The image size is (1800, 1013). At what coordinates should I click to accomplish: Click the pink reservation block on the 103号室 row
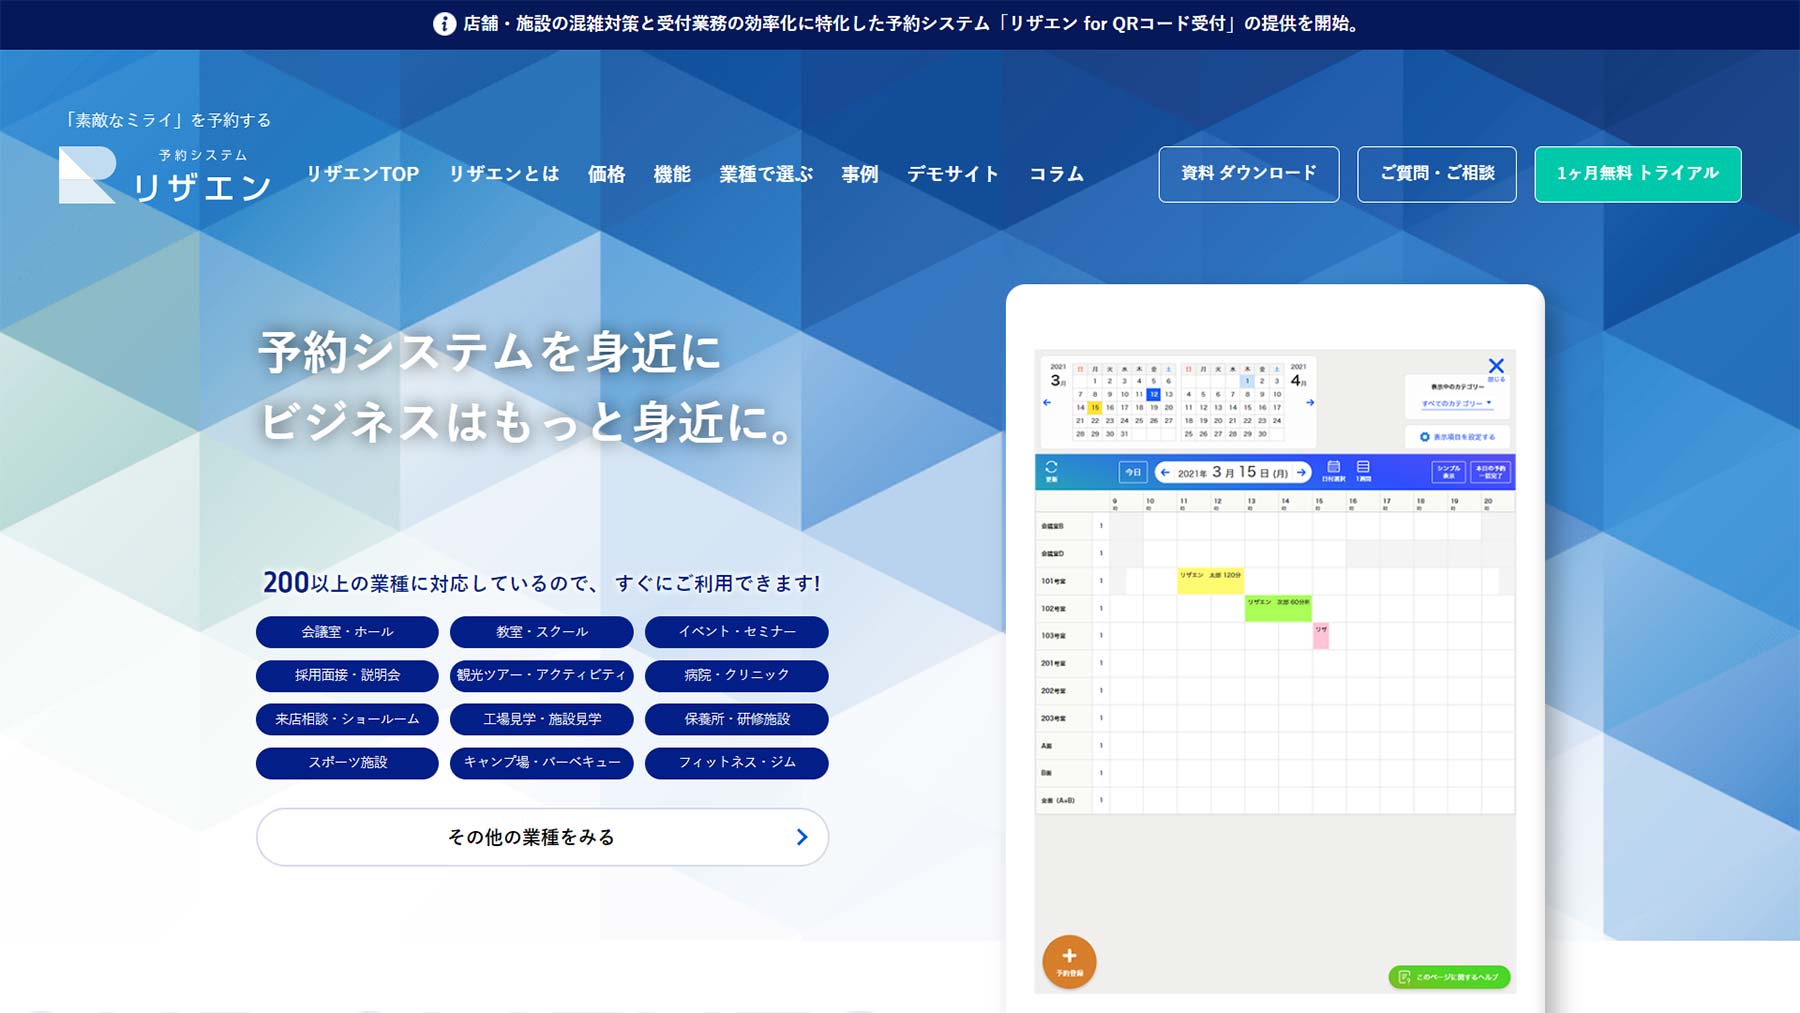click(1321, 636)
